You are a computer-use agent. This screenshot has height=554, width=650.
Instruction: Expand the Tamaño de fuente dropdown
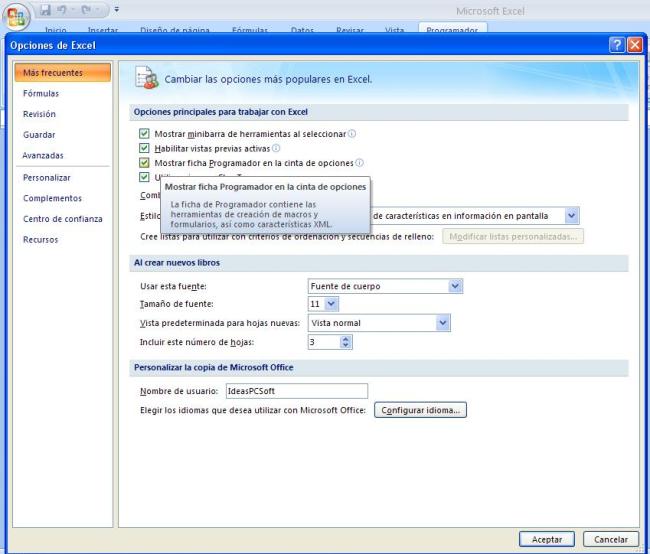[x=332, y=304]
